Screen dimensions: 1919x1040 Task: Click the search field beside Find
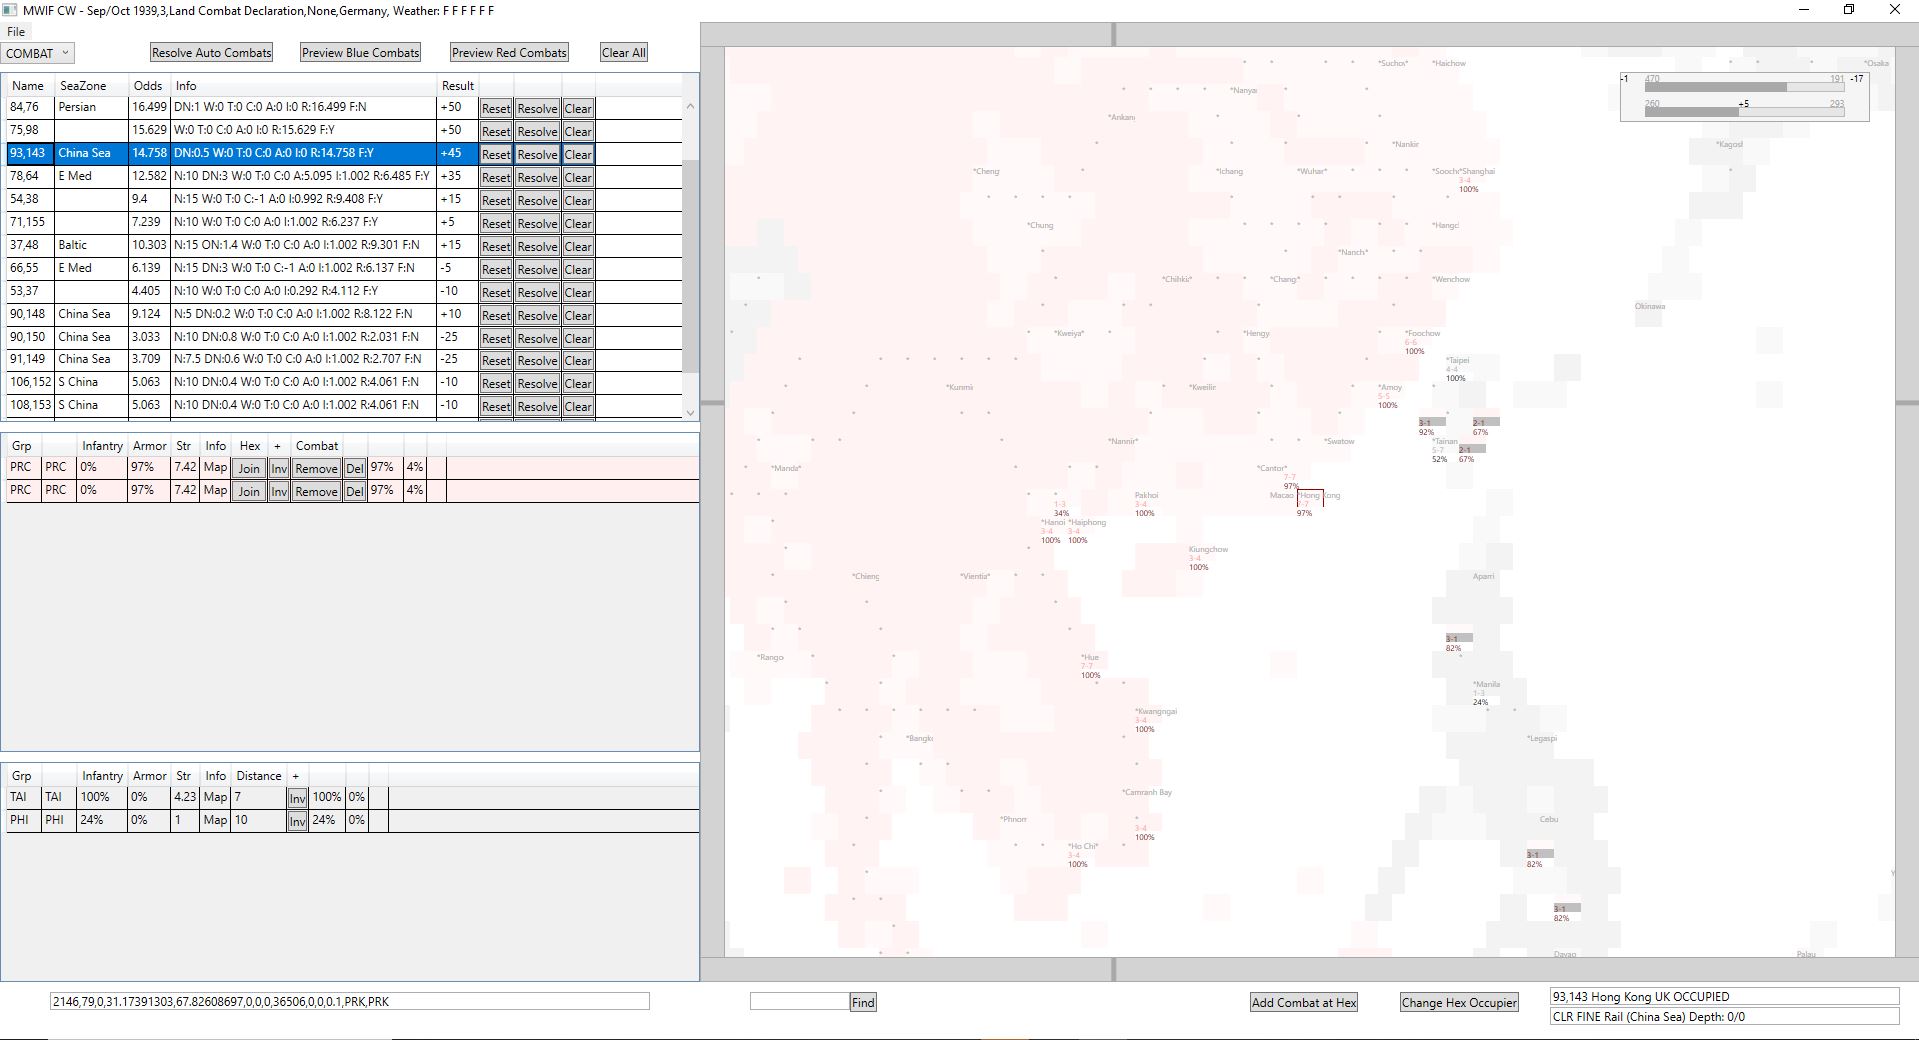pyautogui.click(x=799, y=1001)
